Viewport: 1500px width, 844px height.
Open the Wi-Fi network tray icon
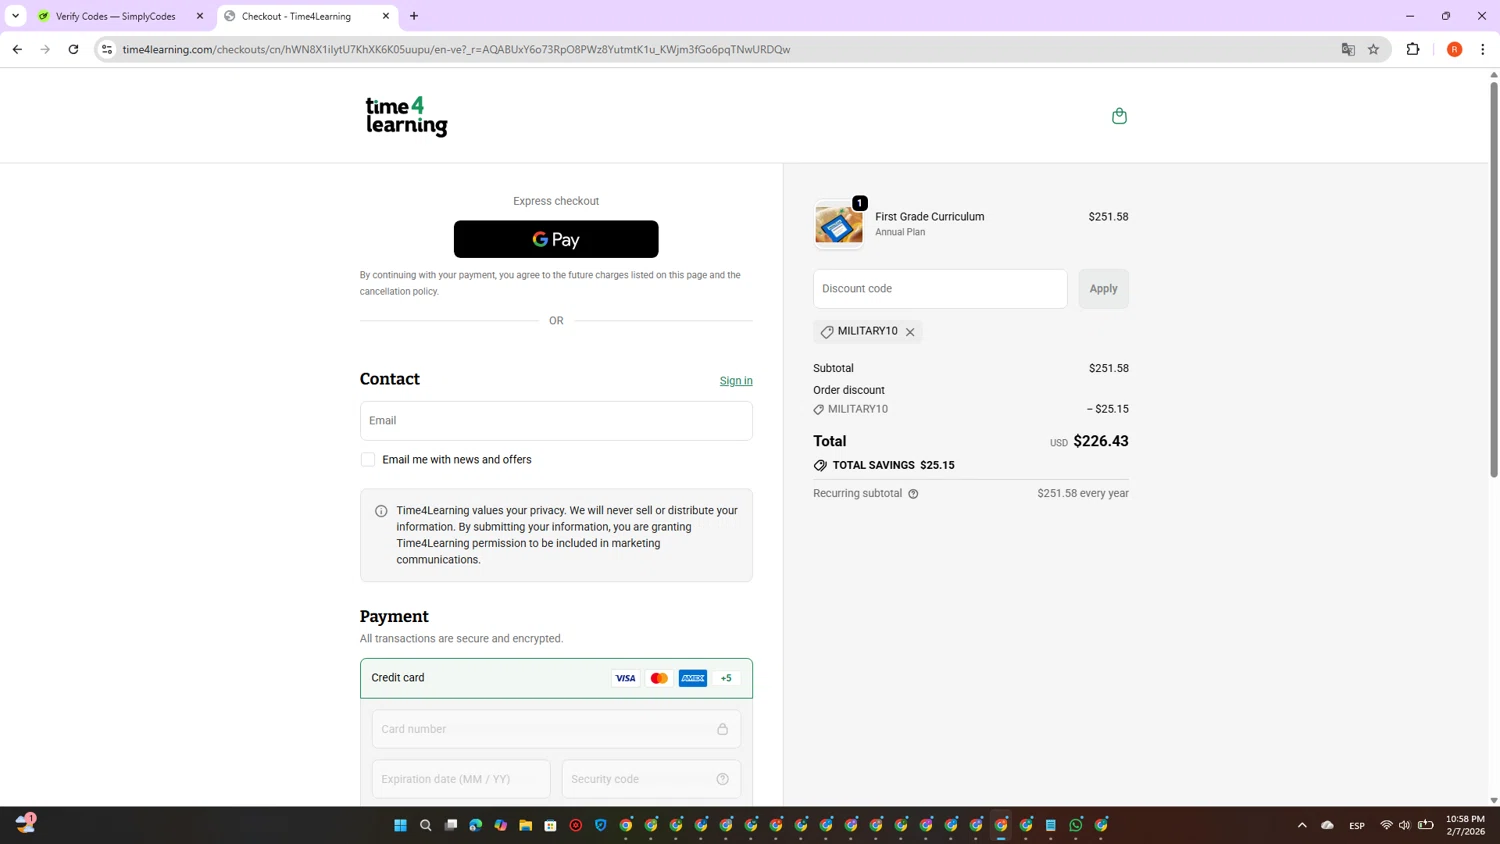(1386, 825)
